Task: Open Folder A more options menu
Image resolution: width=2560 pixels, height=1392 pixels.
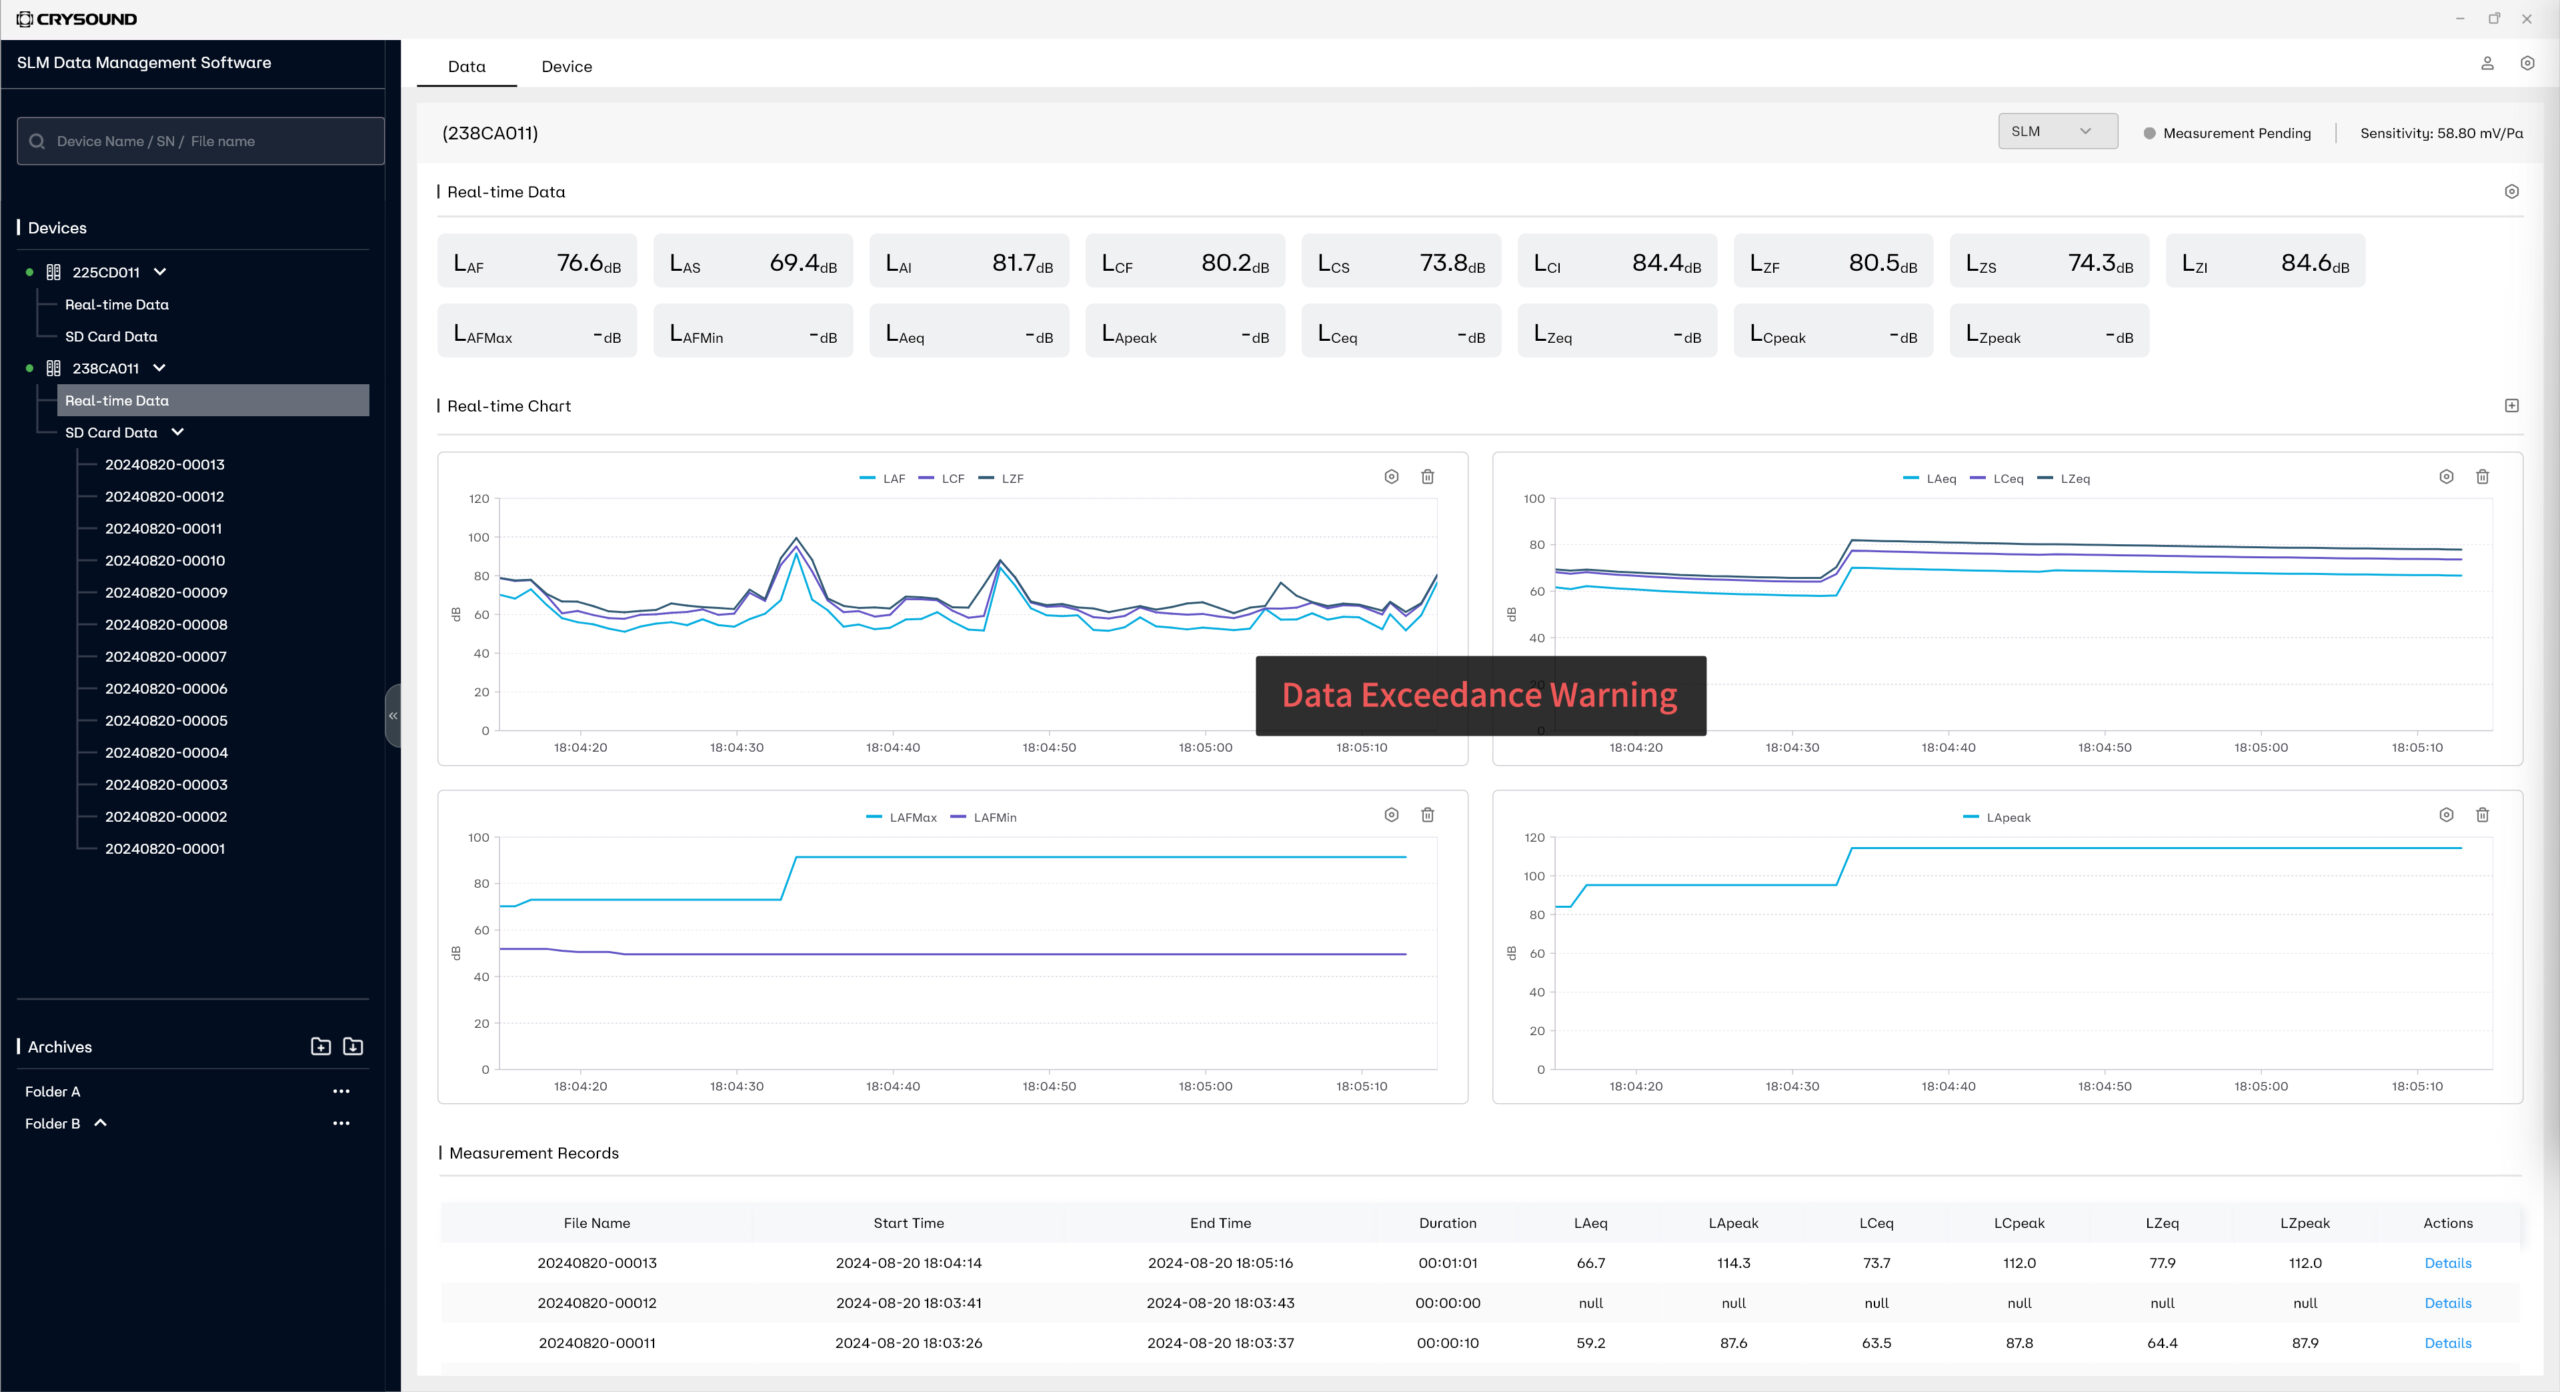Action: pos(341,1091)
